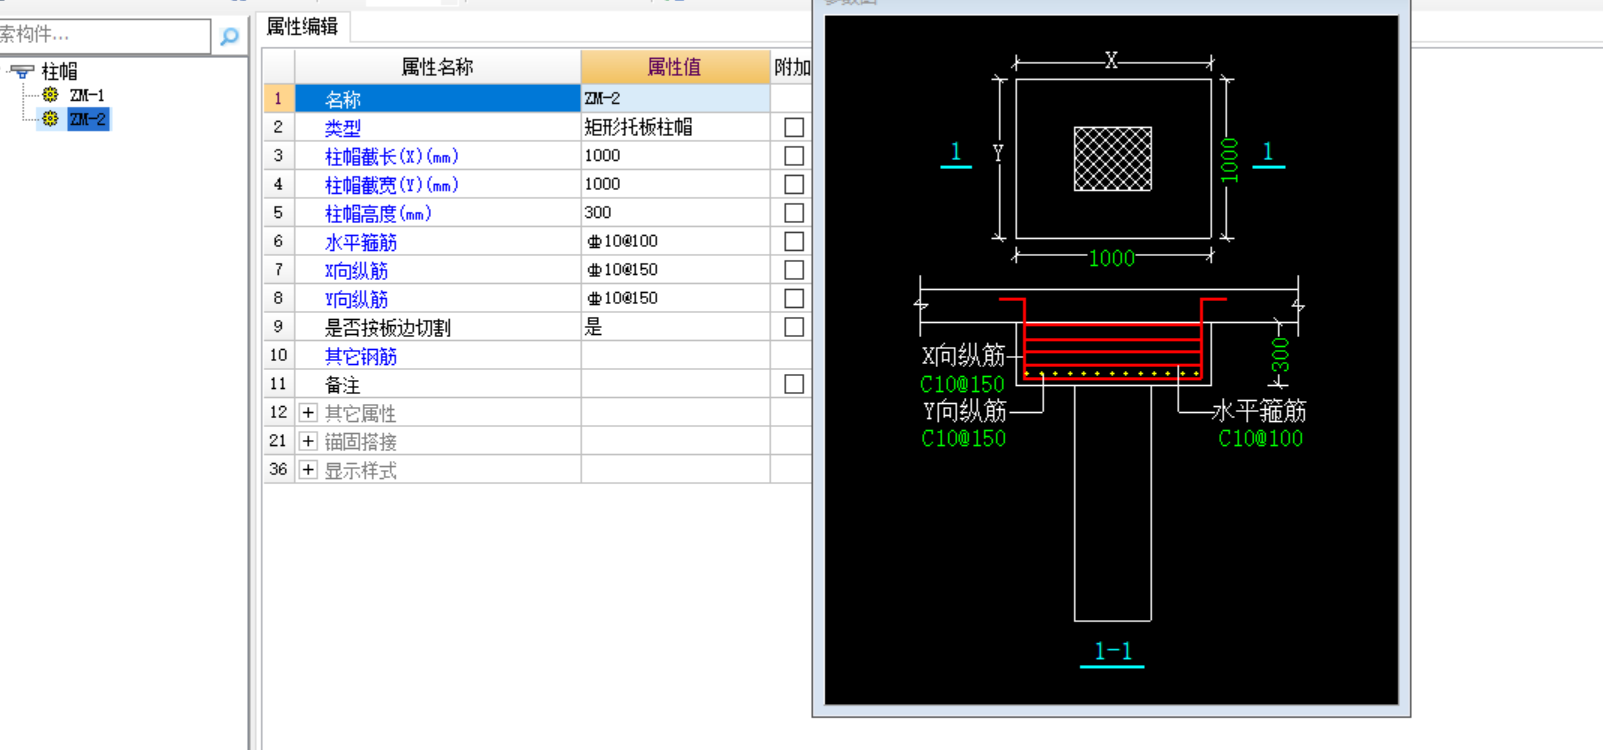Tick the 附加 checkbox for 柱帽截宽(Y)
The height and width of the screenshot is (750, 1603).
(x=794, y=184)
